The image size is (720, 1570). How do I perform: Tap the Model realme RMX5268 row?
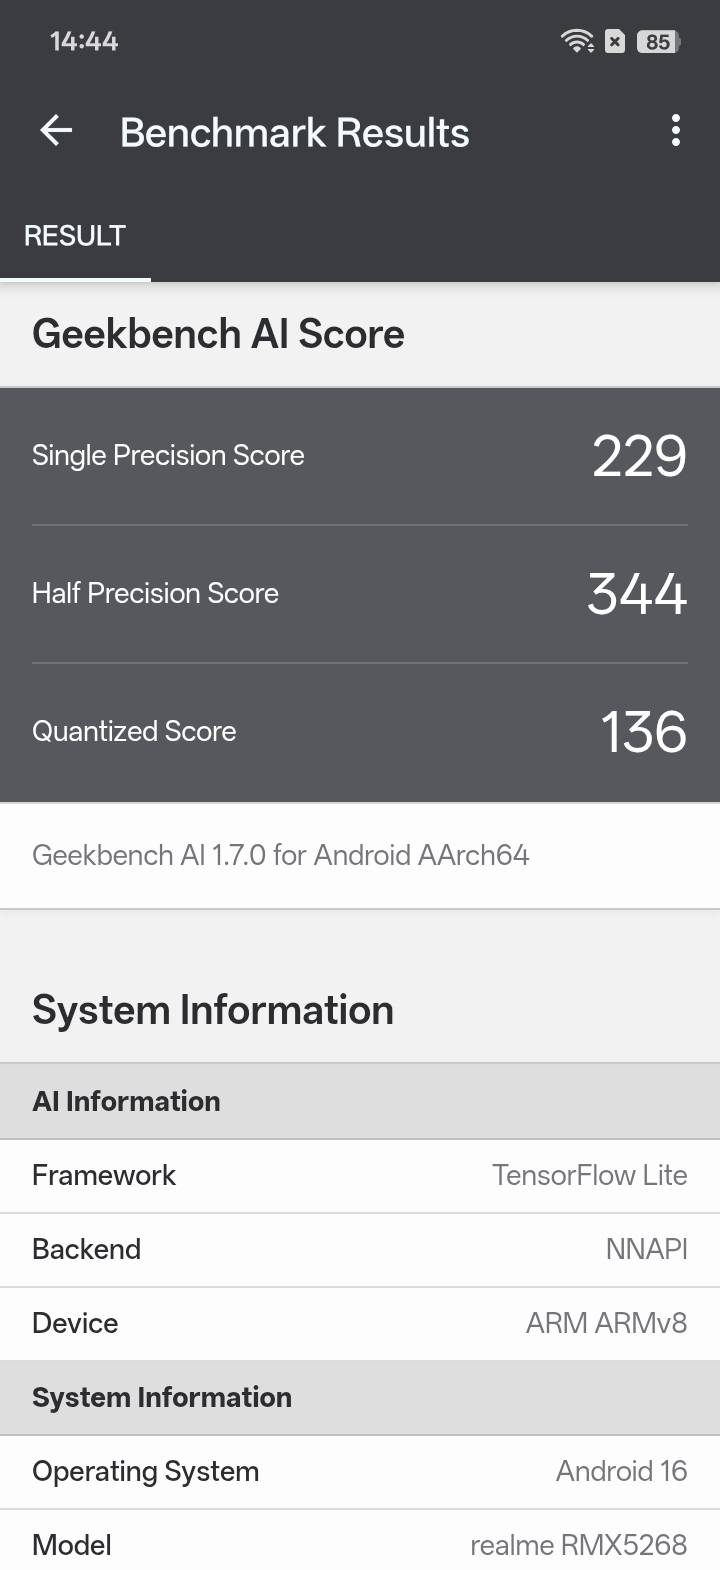pyautogui.click(x=360, y=1541)
